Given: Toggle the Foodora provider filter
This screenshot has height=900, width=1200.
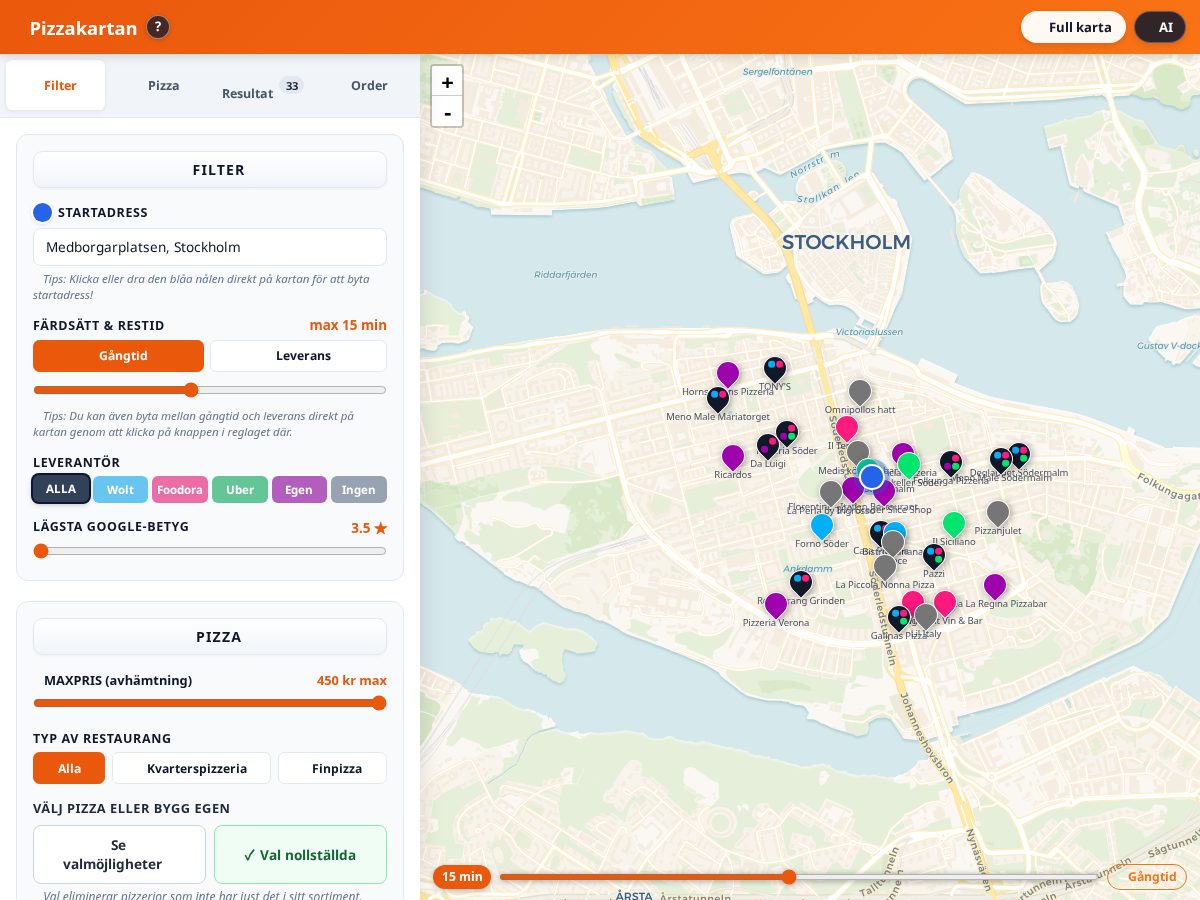Looking at the screenshot, I should [180, 489].
